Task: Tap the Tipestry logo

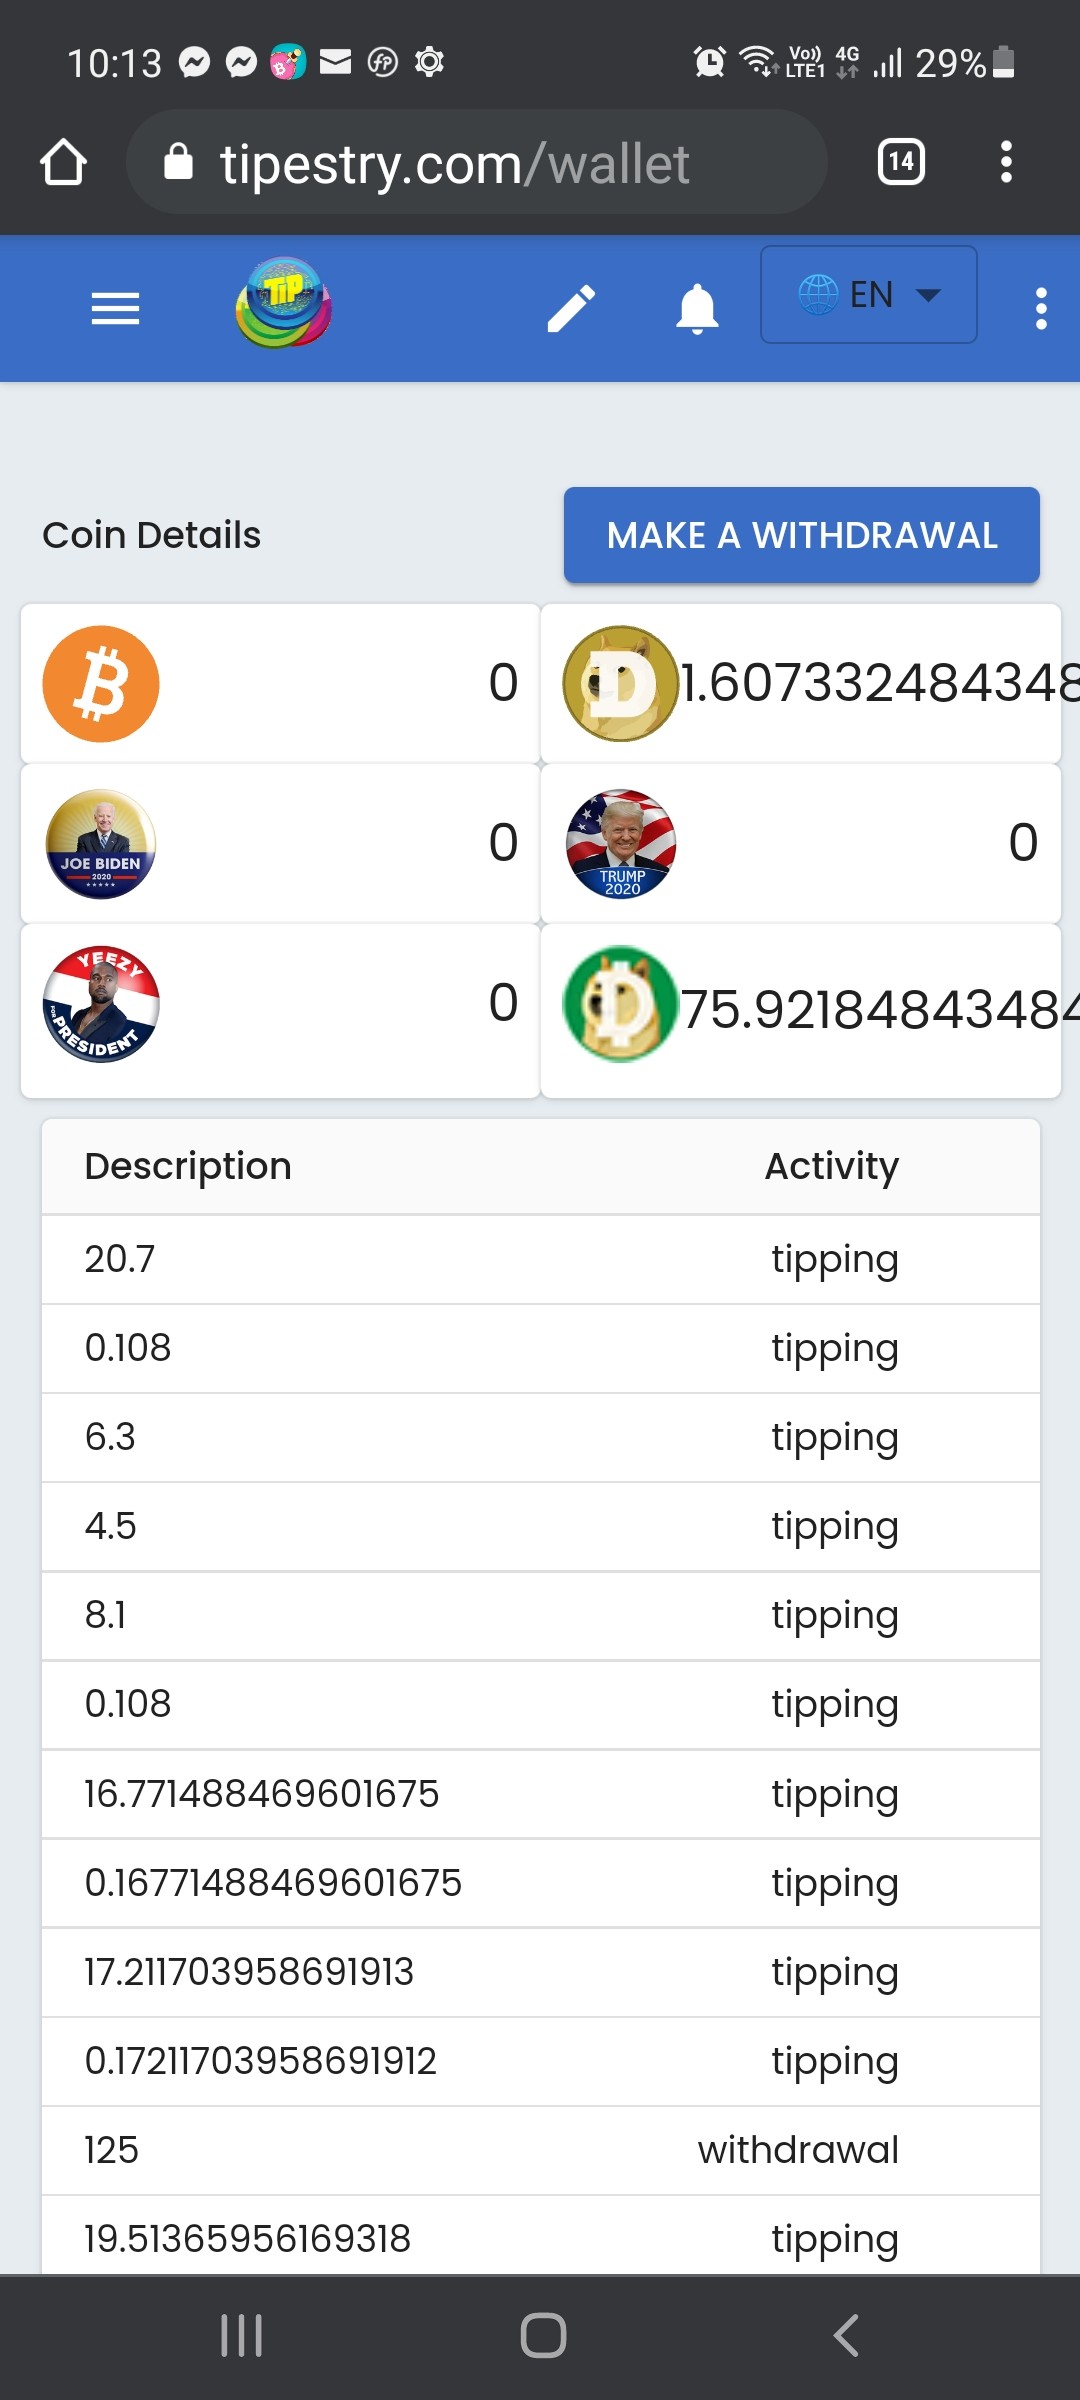Action: pyautogui.click(x=284, y=303)
